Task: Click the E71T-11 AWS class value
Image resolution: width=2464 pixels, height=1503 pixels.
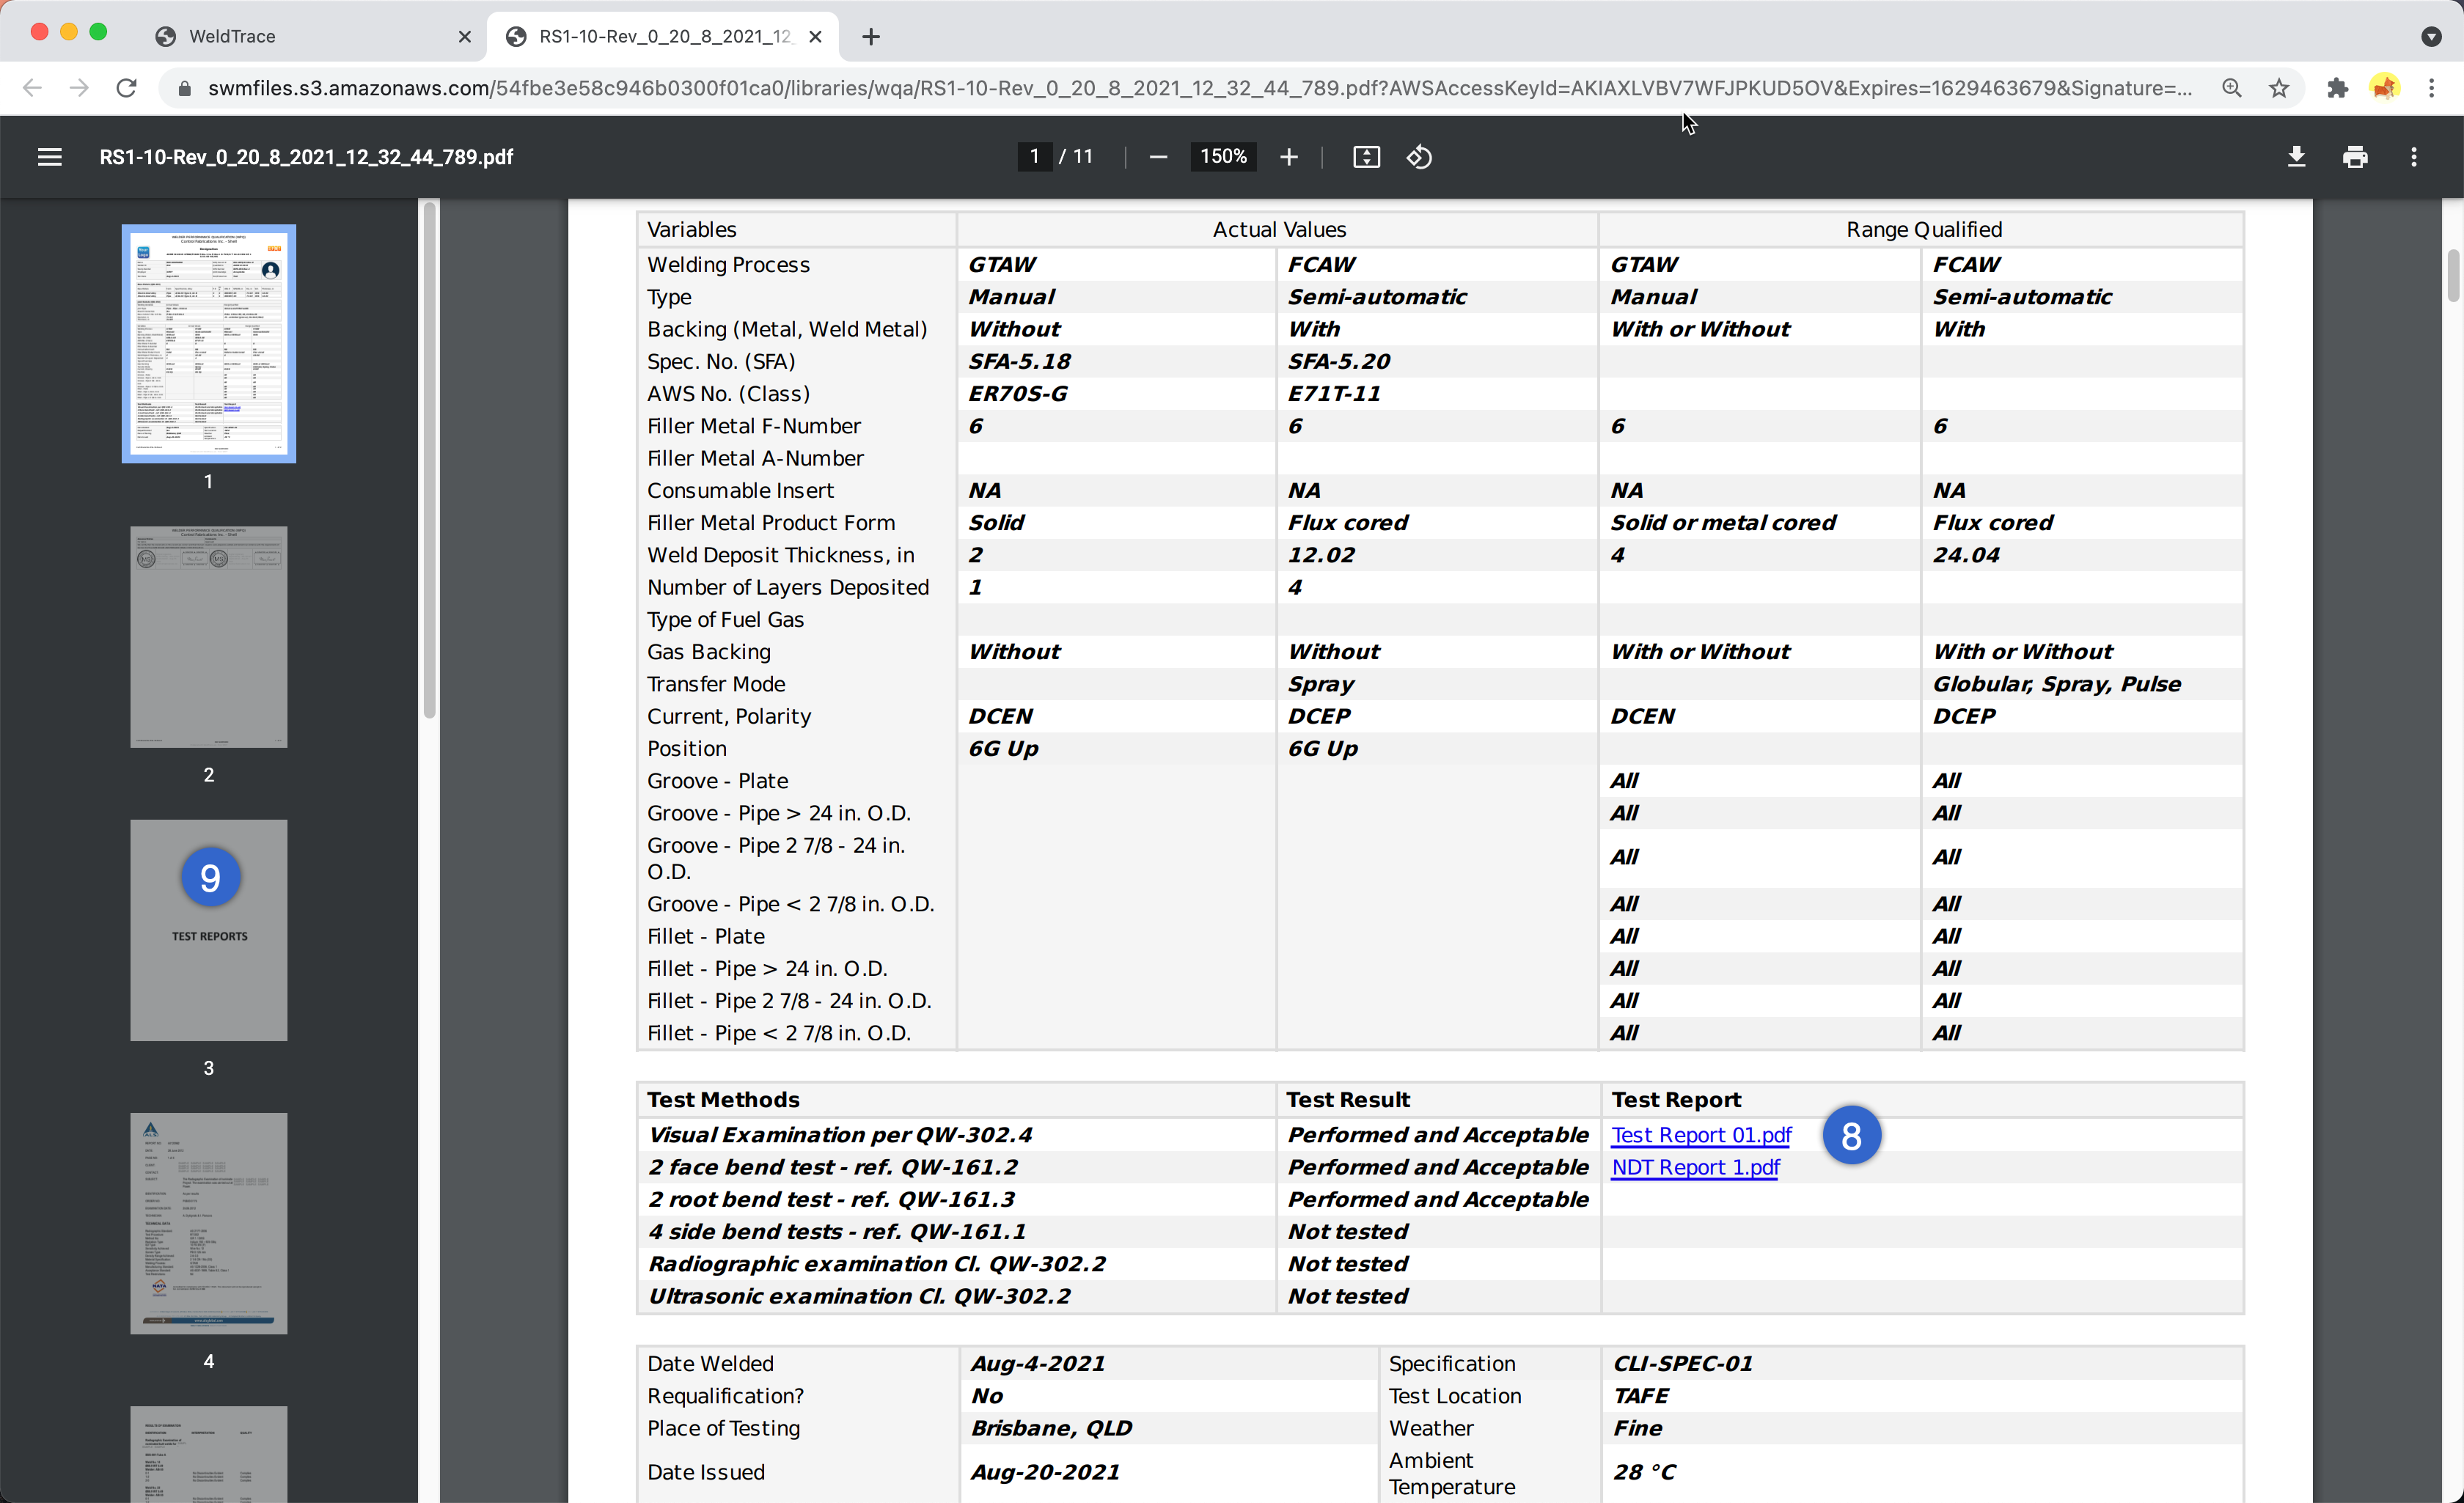Action: click(1334, 394)
